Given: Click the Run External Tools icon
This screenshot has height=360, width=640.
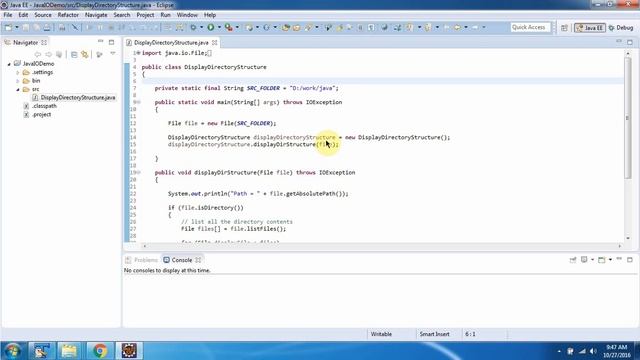Looking at the screenshot, I should coord(229,27).
